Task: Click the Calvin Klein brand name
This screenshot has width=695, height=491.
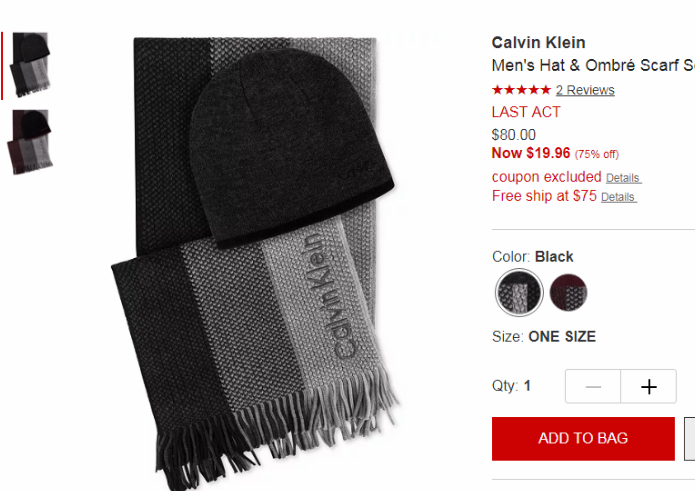Action: click(539, 43)
